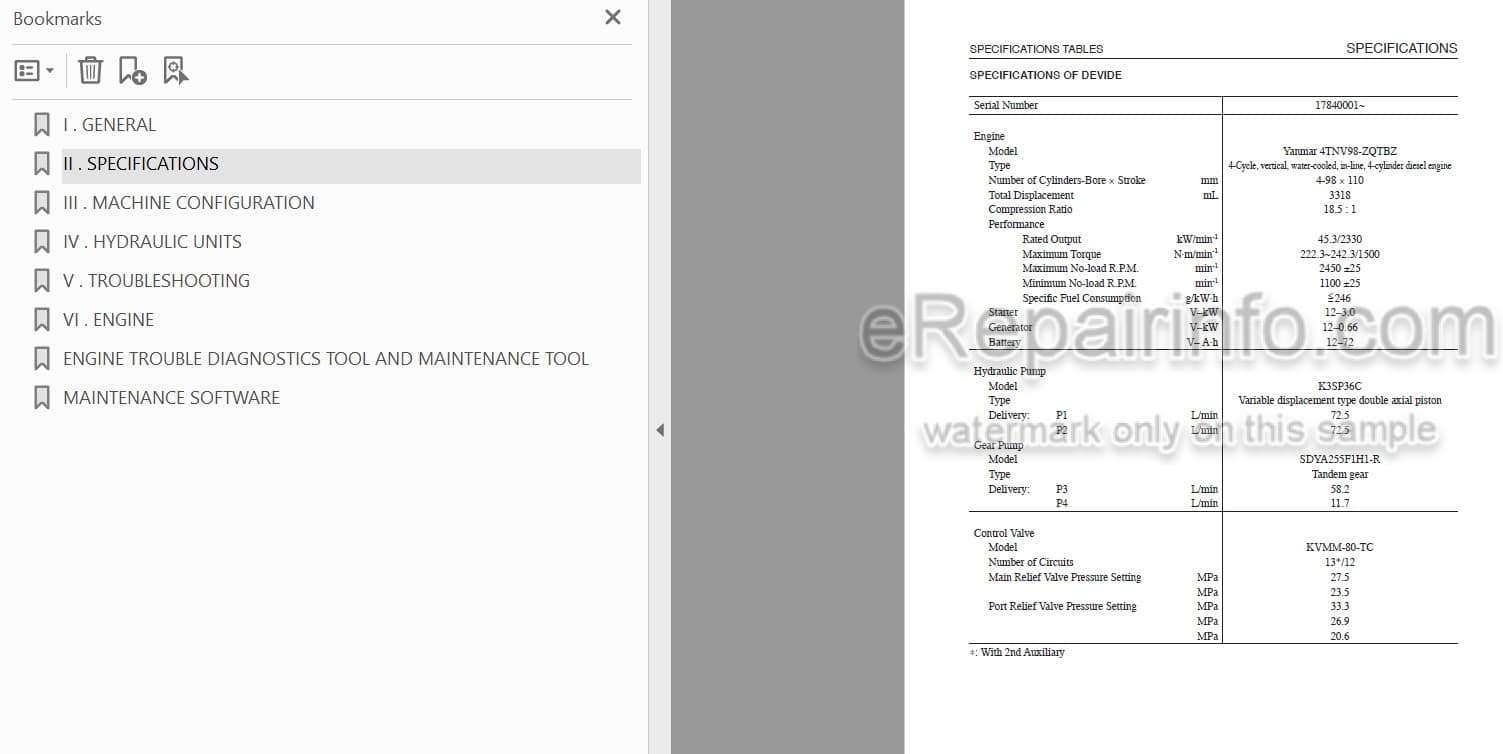Click P4 delivery value 11.7
The height and width of the screenshot is (754, 1503).
tap(1339, 504)
